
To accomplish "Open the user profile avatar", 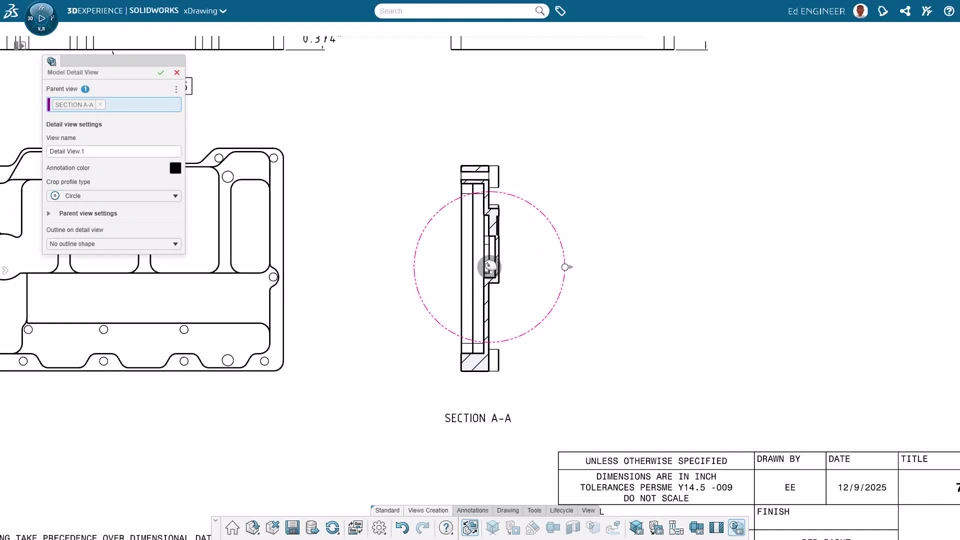I will tap(860, 11).
